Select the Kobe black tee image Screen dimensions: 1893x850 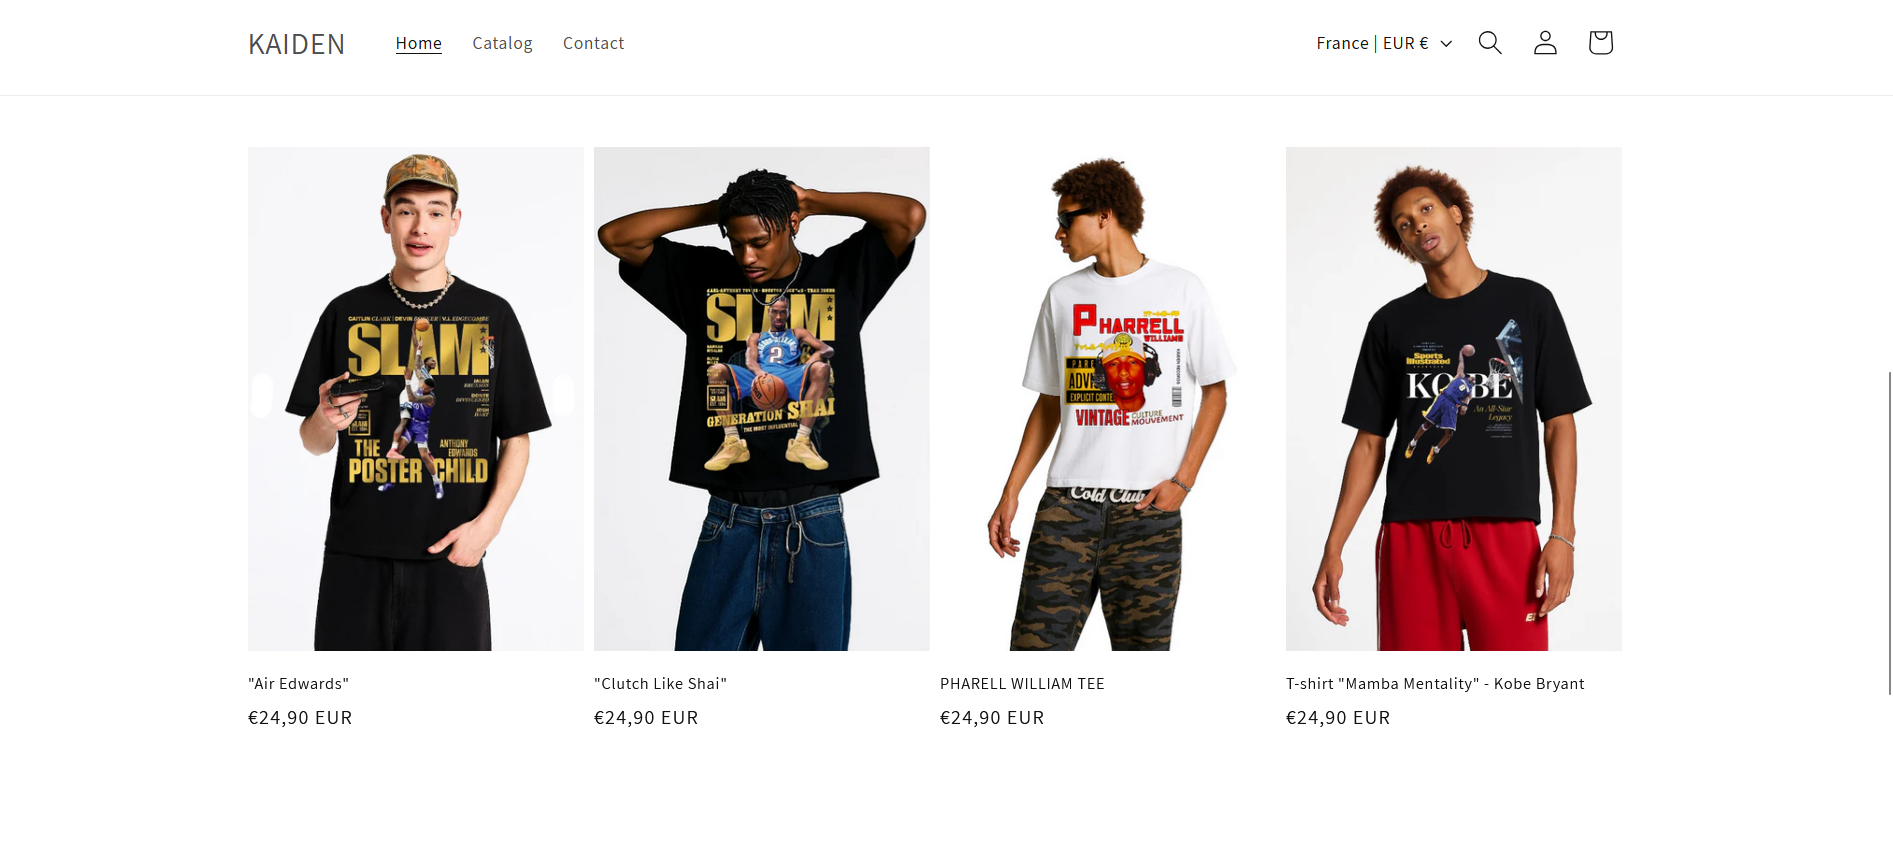tap(1454, 399)
